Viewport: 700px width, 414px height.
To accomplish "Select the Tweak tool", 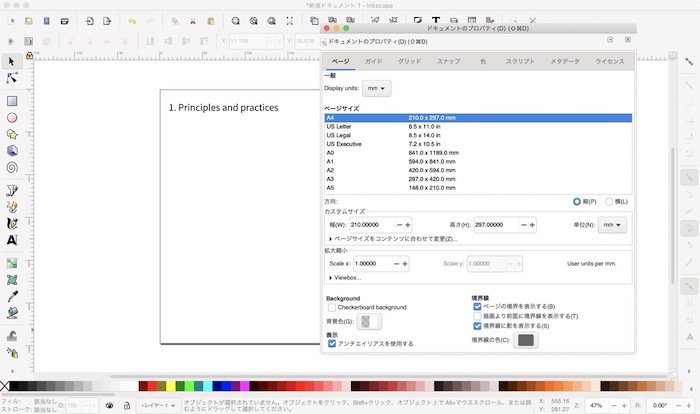I will tap(12, 336).
